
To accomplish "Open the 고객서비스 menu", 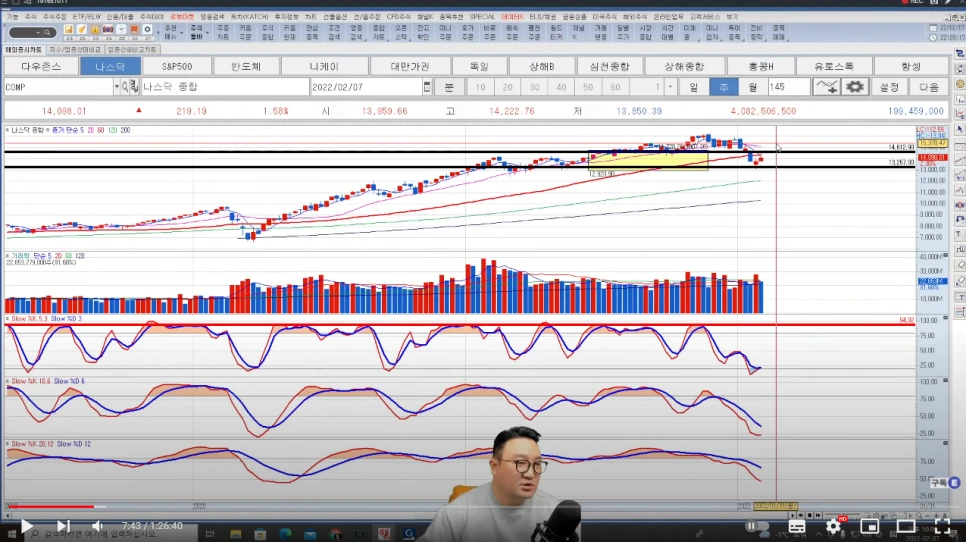I will 705,17.
